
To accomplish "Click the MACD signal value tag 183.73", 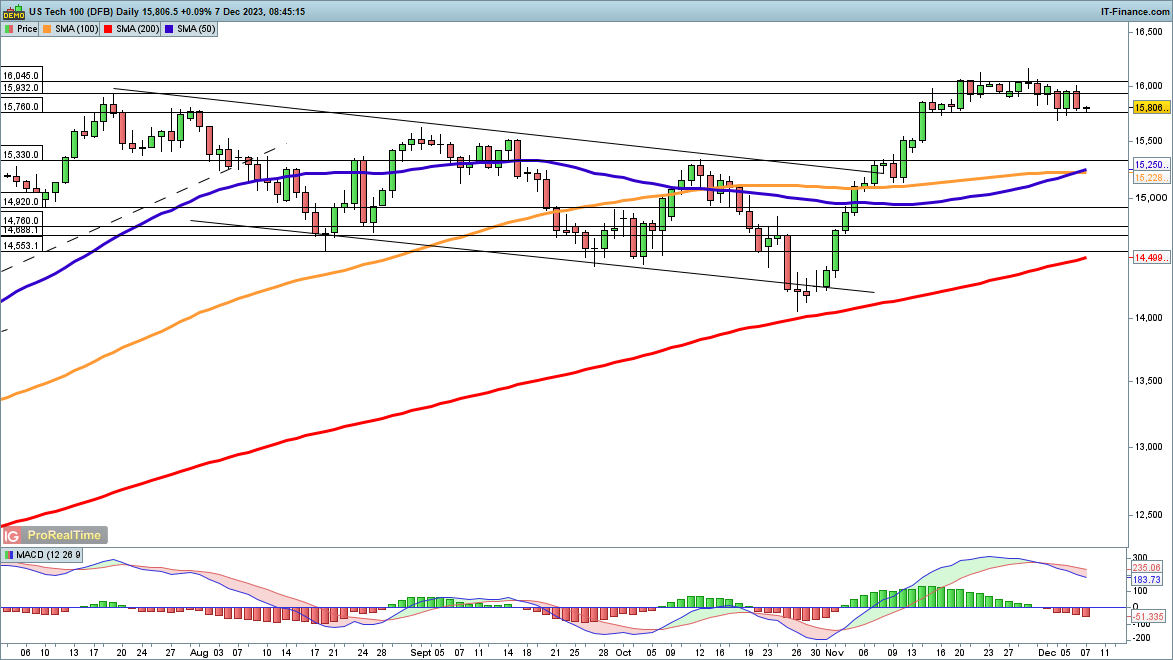I will [1146, 580].
